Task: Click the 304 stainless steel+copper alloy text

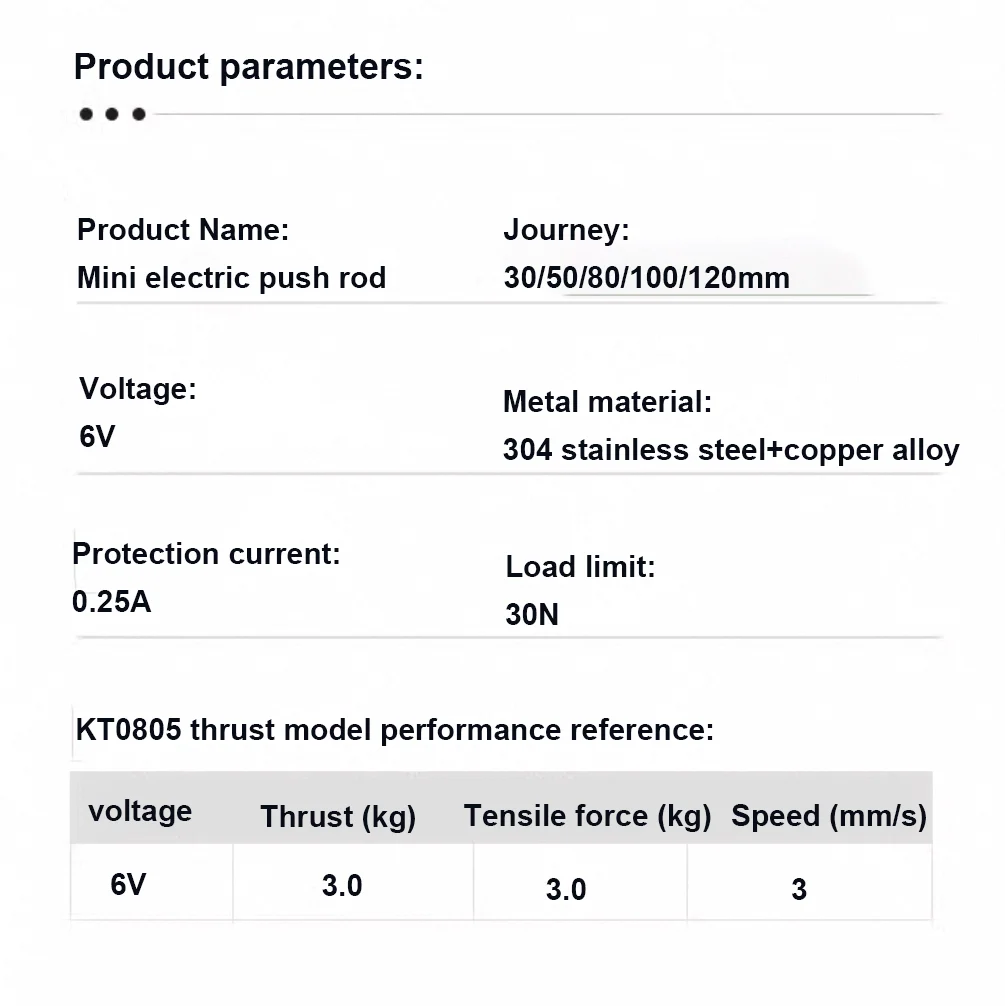Action: tap(731, 450)
